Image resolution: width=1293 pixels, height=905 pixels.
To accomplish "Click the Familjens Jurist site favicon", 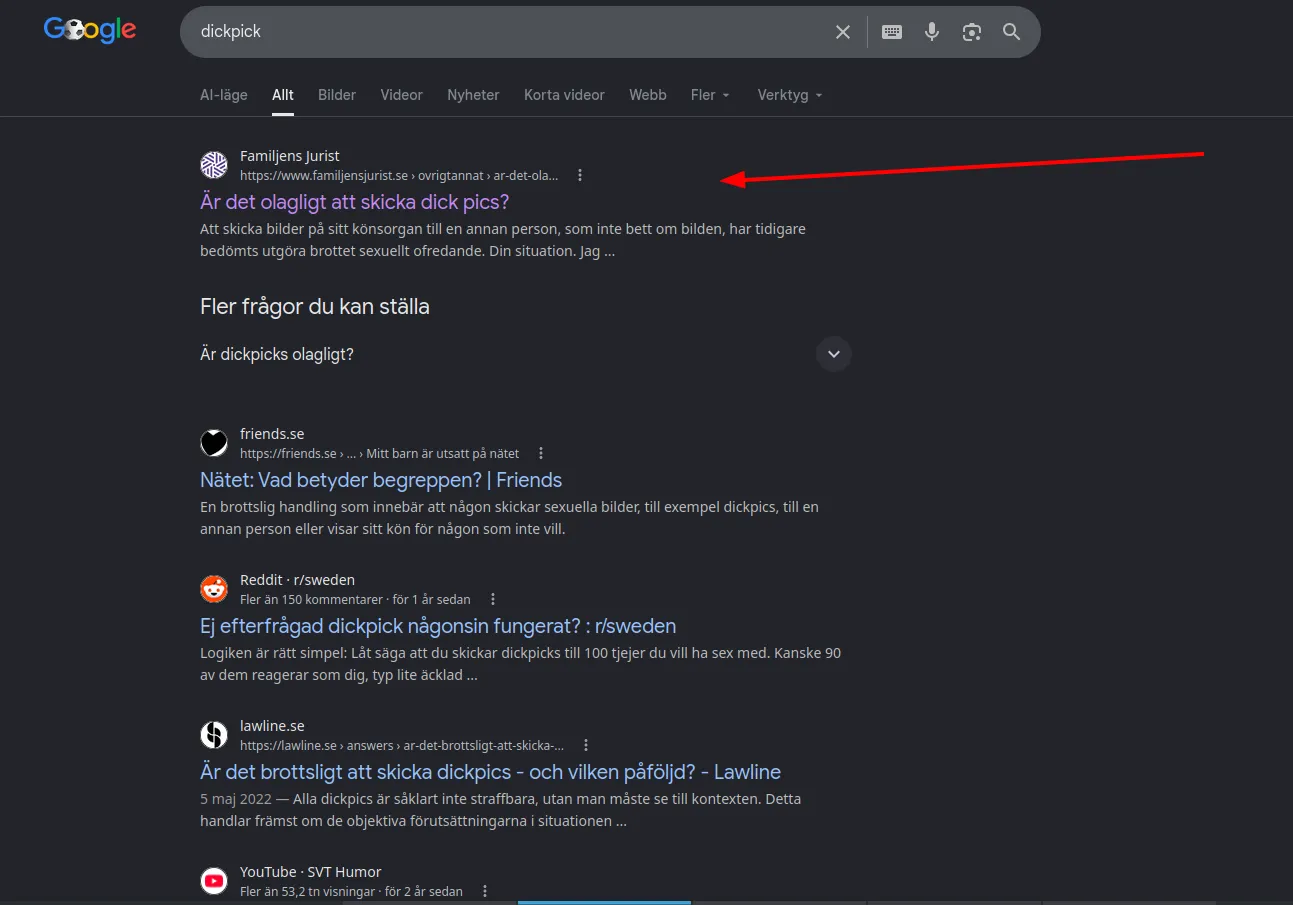I will click(x=214, y=165).
